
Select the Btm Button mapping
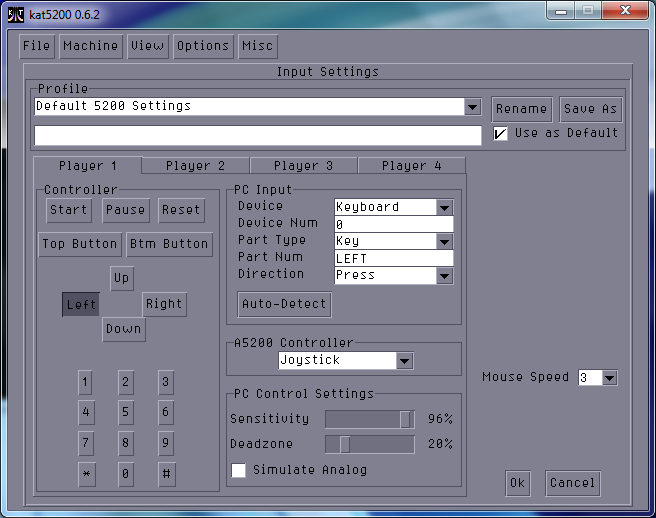coord(169,244)
